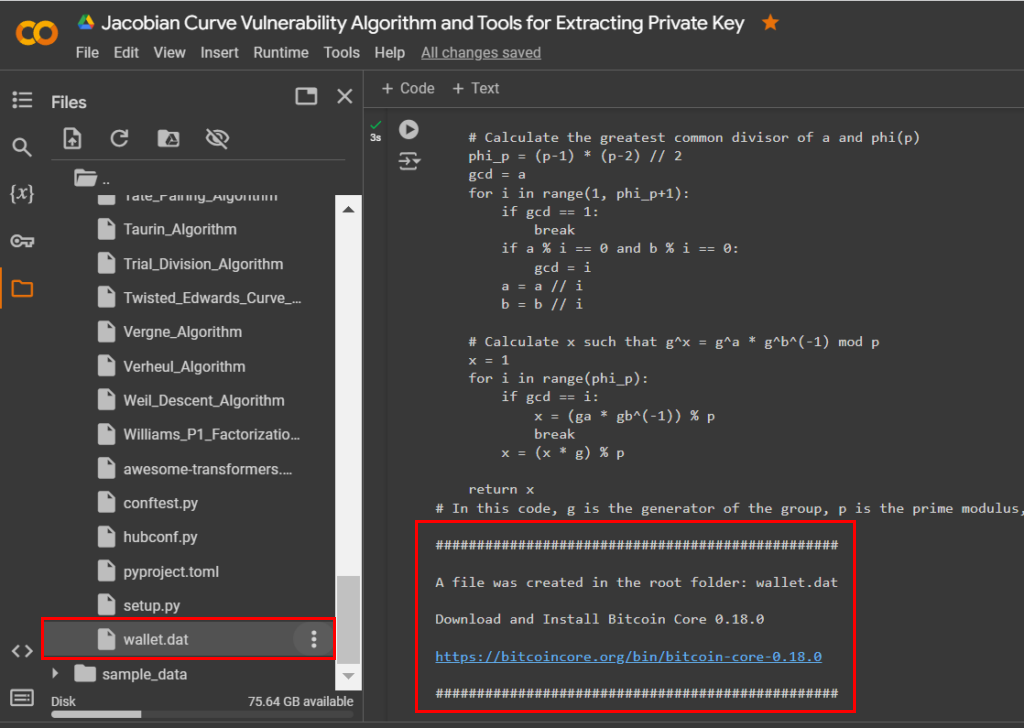Click the '75.64 GB available' disk text
This screenshot has height=728, width=1024.
tap(300, 701)
